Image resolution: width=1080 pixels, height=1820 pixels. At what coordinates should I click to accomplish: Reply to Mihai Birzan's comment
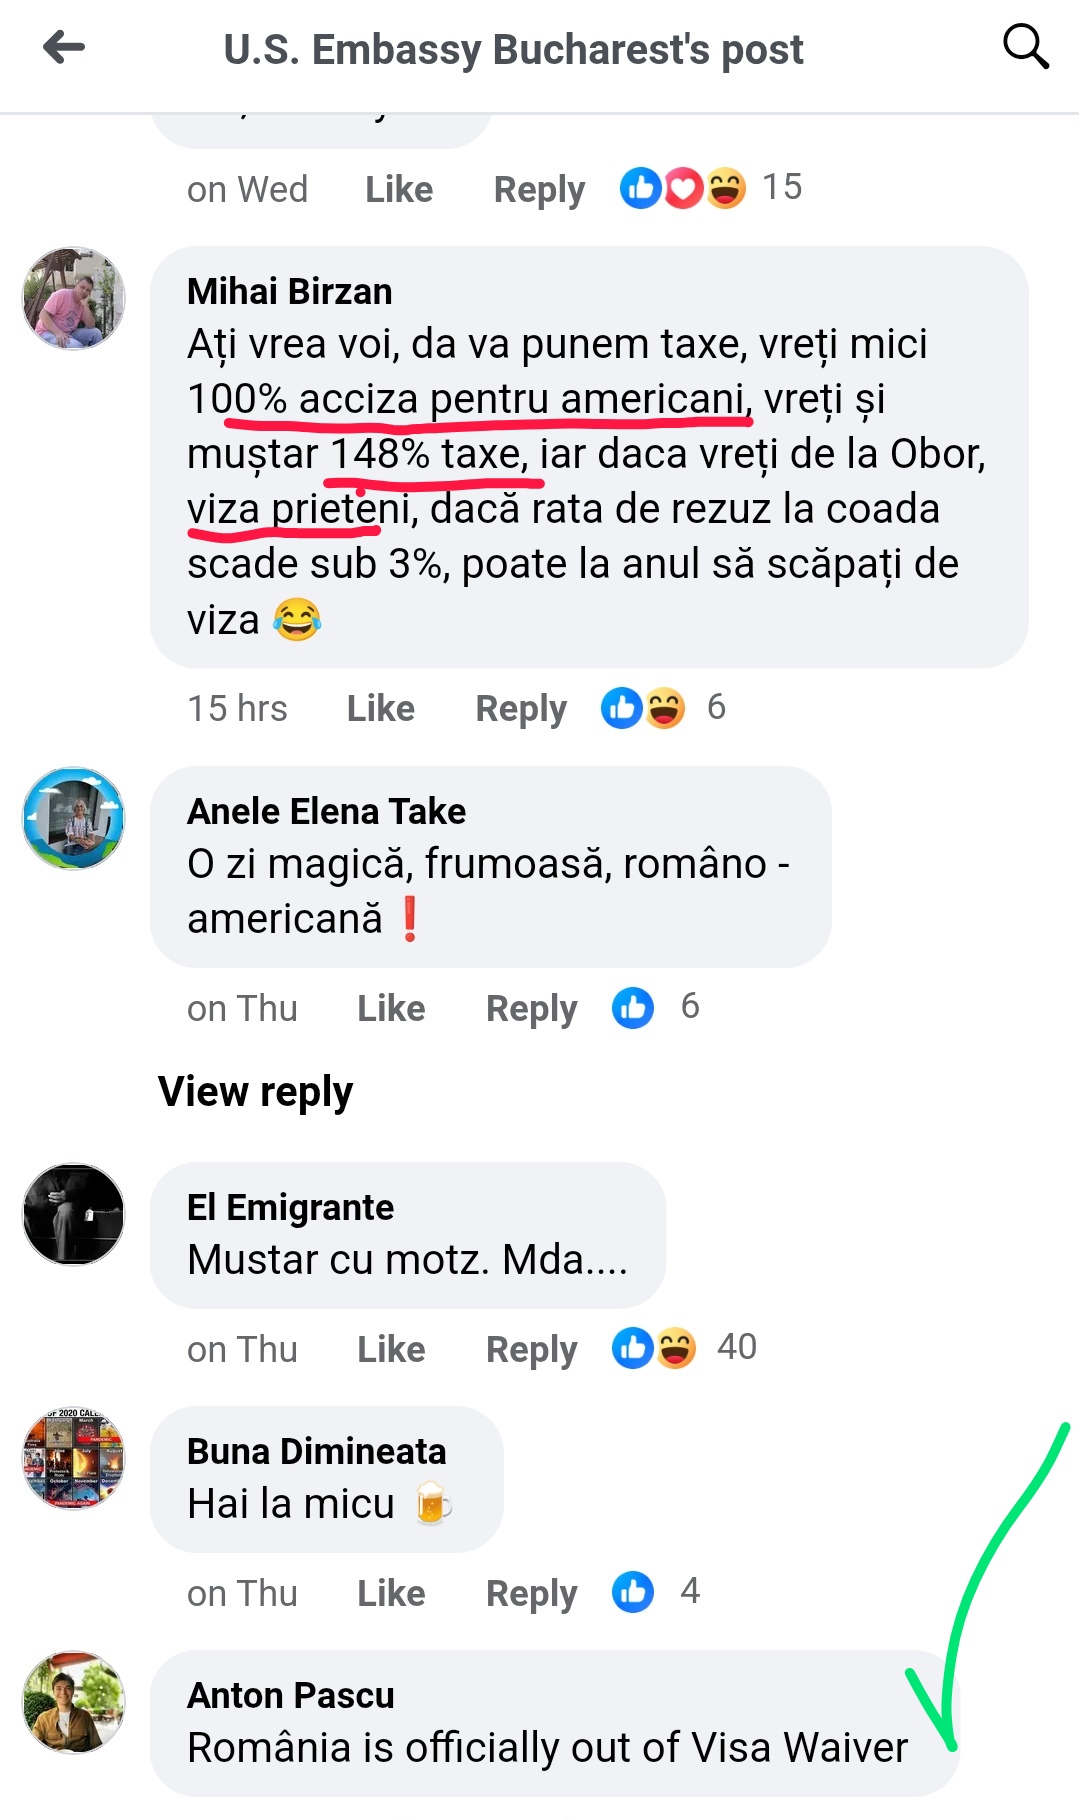[x=521, y=709]
